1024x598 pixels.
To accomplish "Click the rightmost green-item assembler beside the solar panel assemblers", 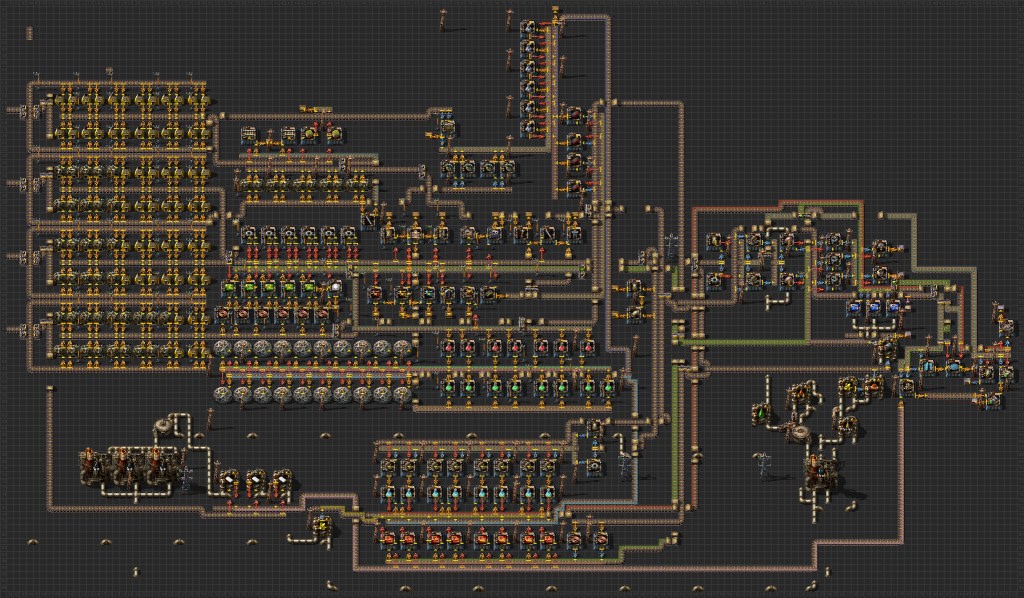I will click(x=335, y=135).
